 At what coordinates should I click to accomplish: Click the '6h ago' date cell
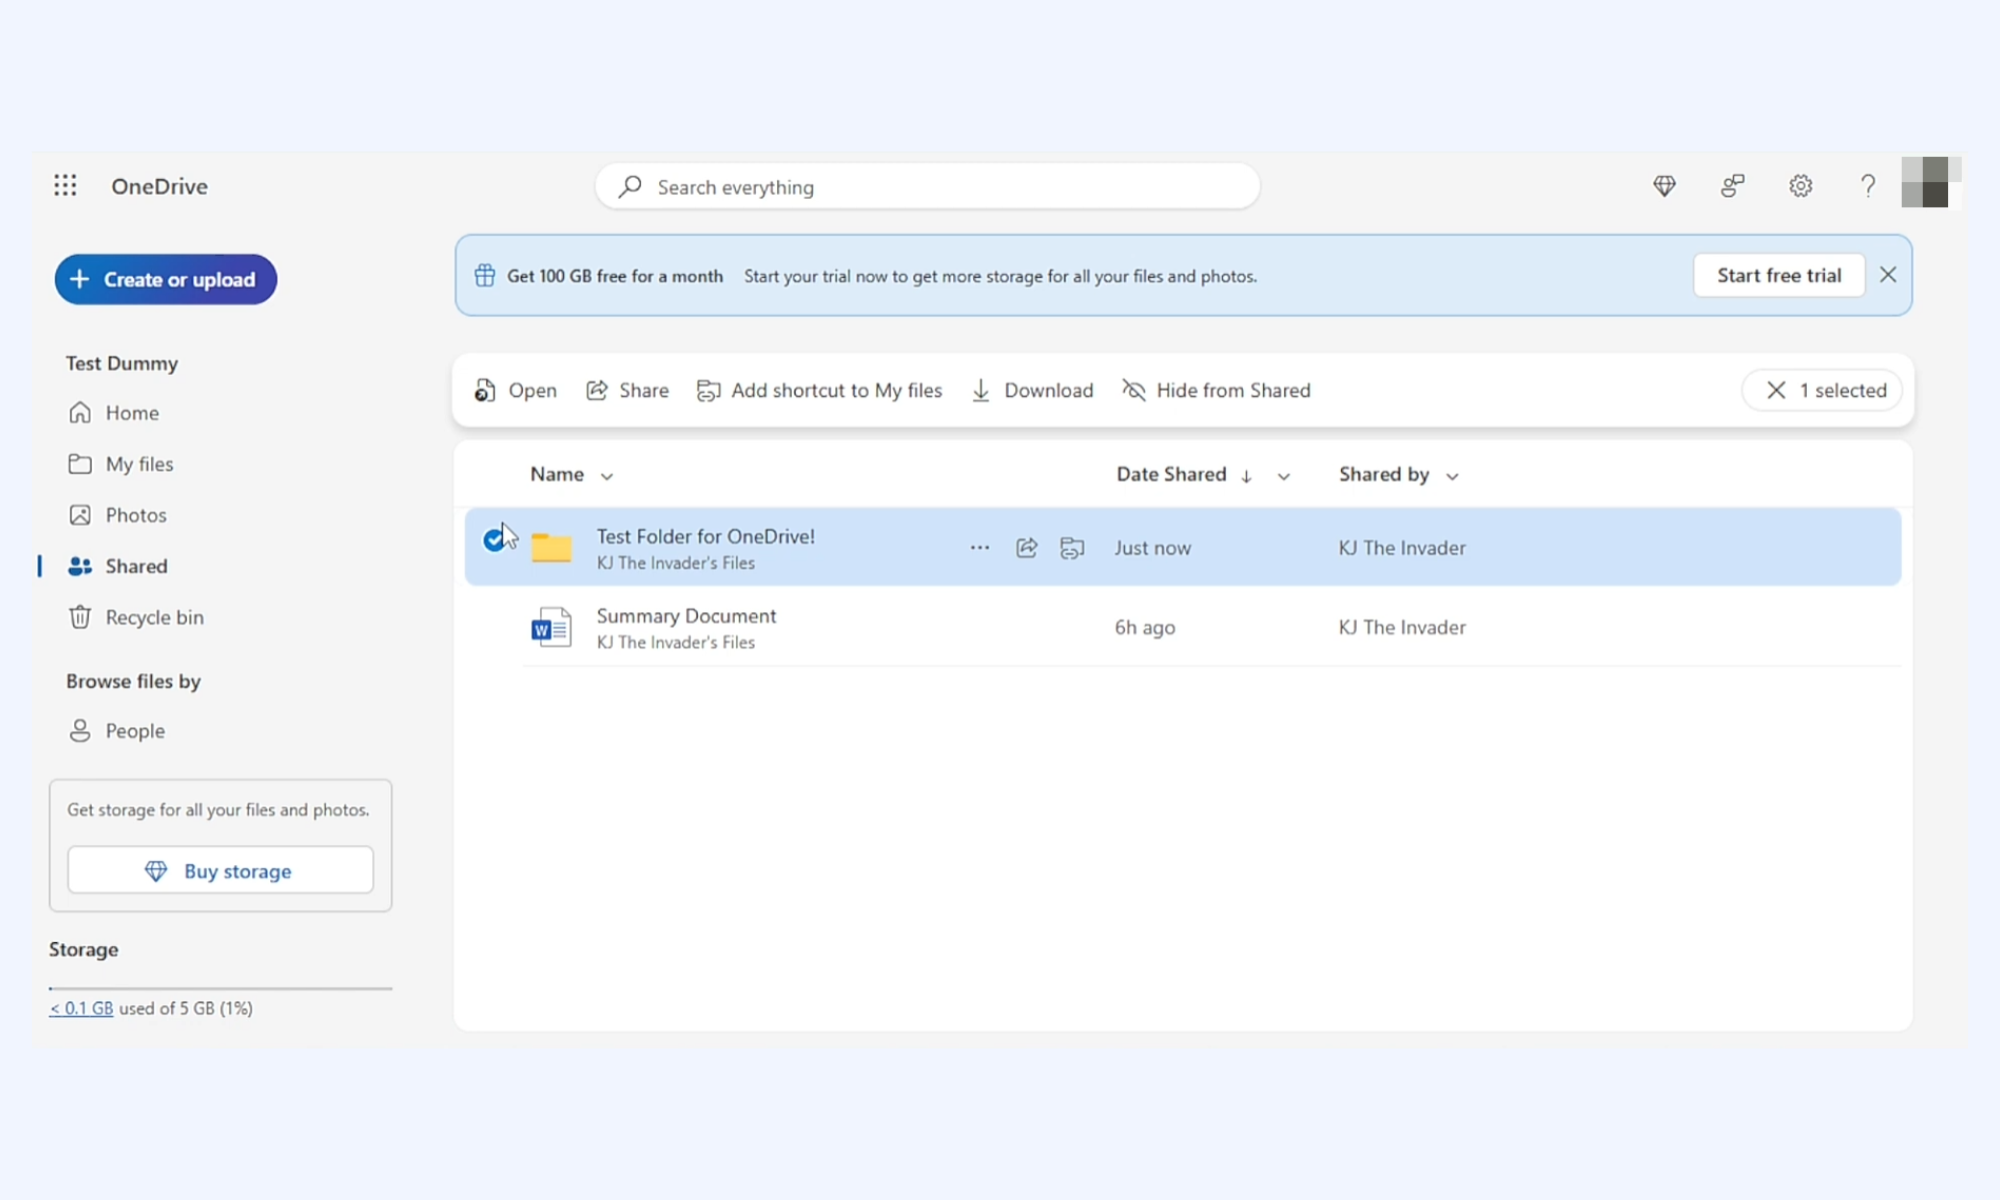[1145, 627]
